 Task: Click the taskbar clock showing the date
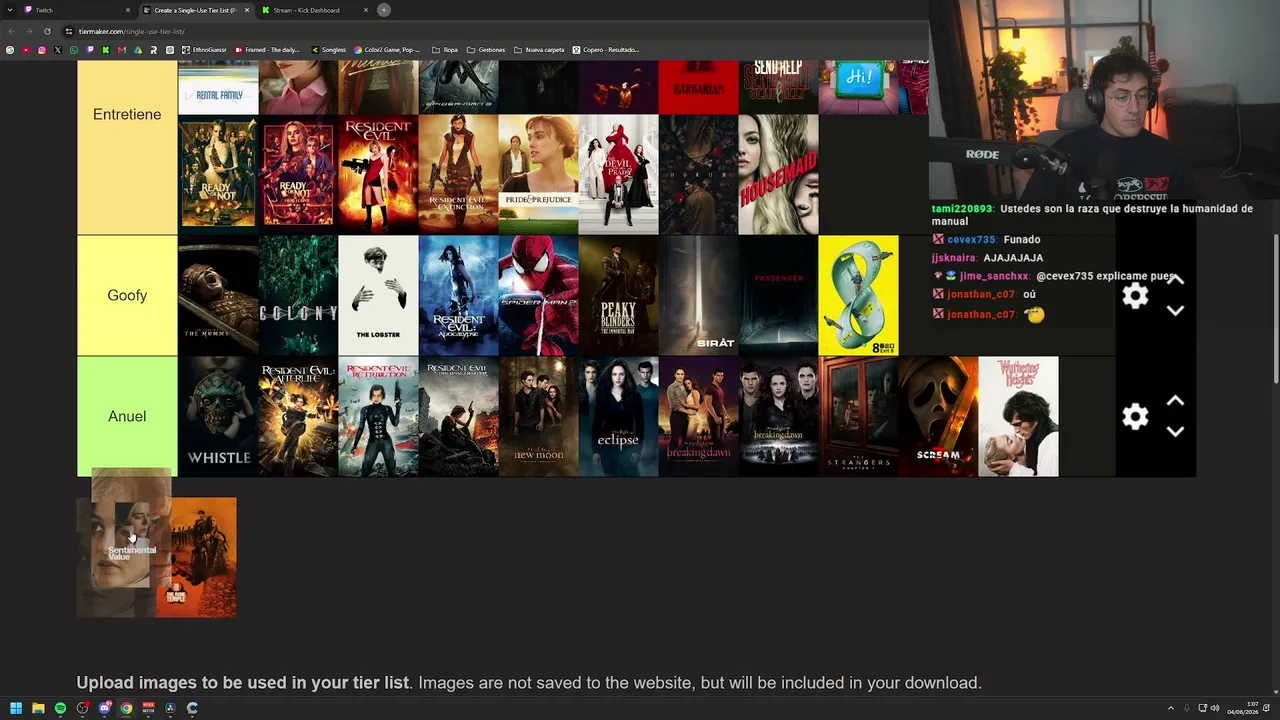tap(1242, 708)
